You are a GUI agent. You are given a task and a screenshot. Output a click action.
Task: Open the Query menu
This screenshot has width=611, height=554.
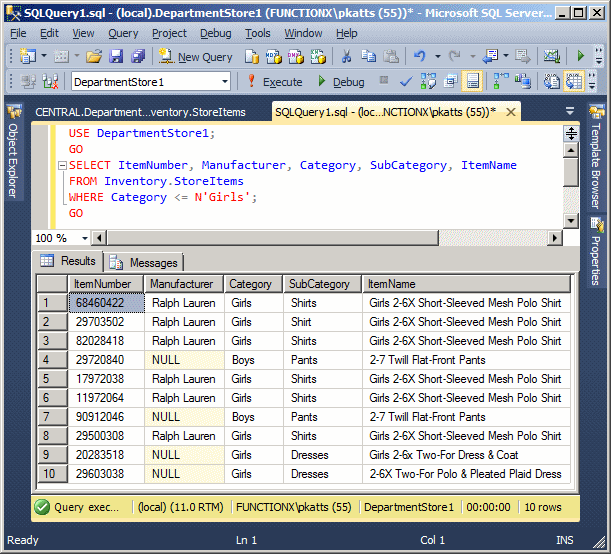[123, 34]
